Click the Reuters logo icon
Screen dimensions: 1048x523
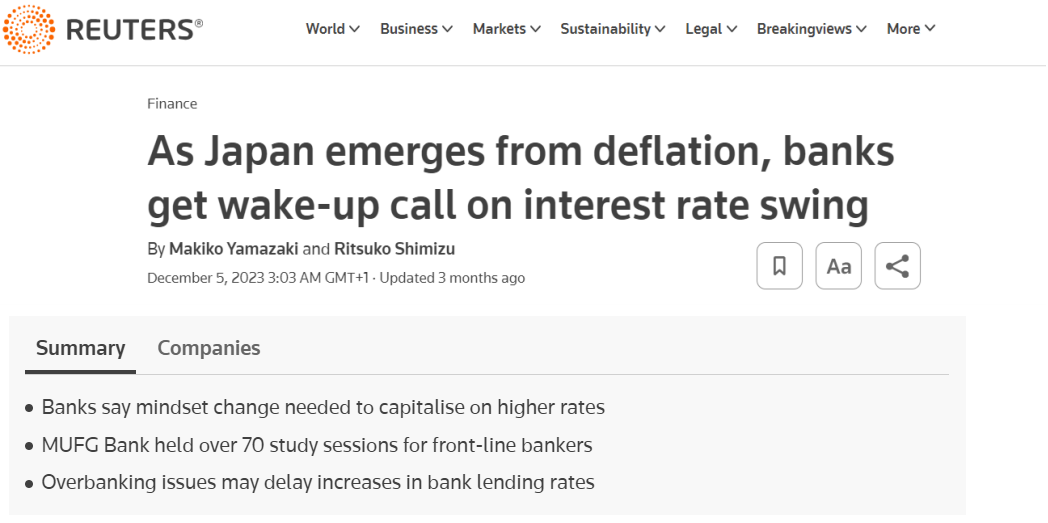(x=29, y=29)
